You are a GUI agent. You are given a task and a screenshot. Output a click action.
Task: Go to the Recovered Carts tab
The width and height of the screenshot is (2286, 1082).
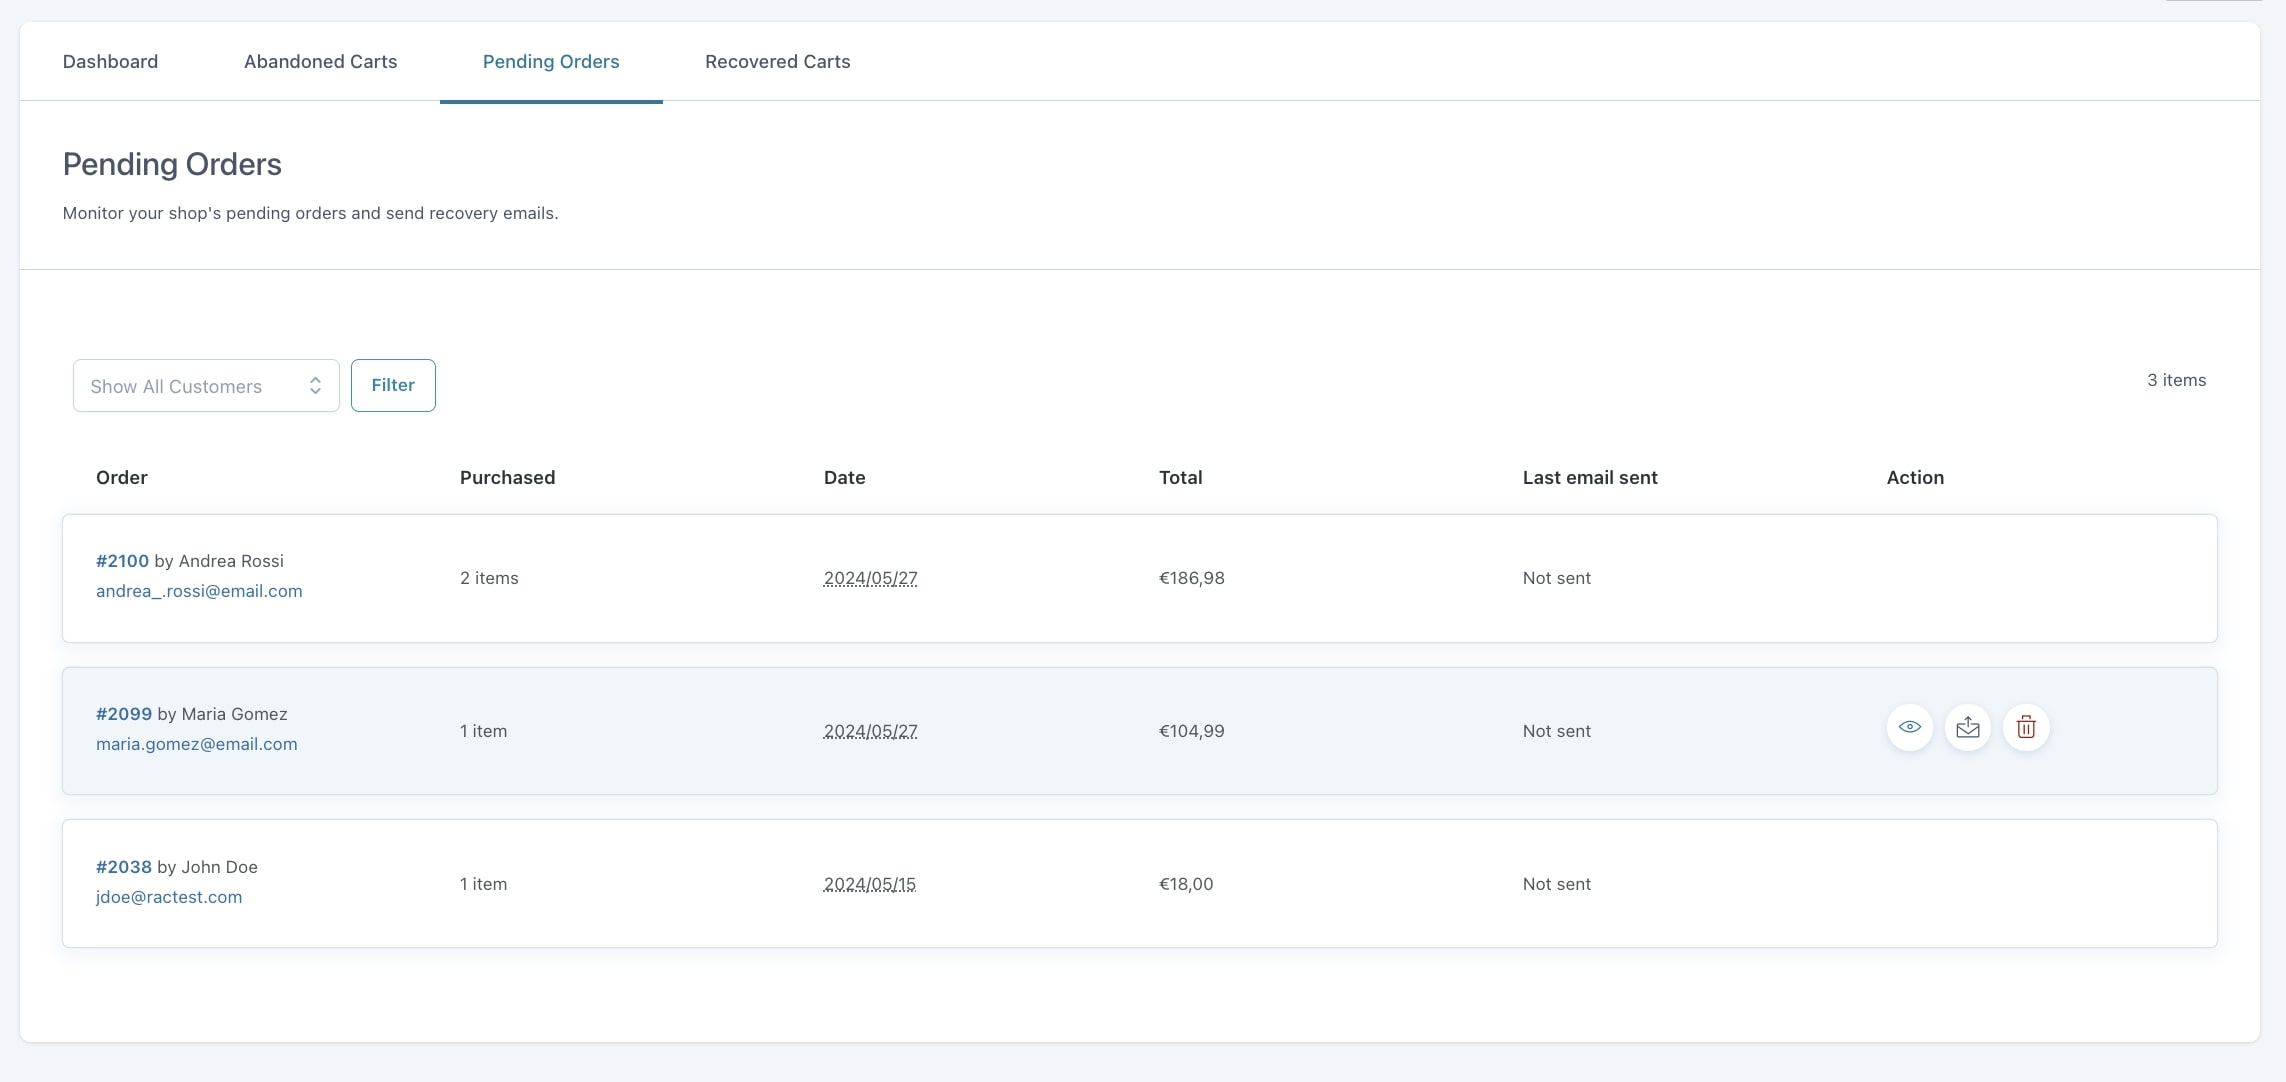777,62
